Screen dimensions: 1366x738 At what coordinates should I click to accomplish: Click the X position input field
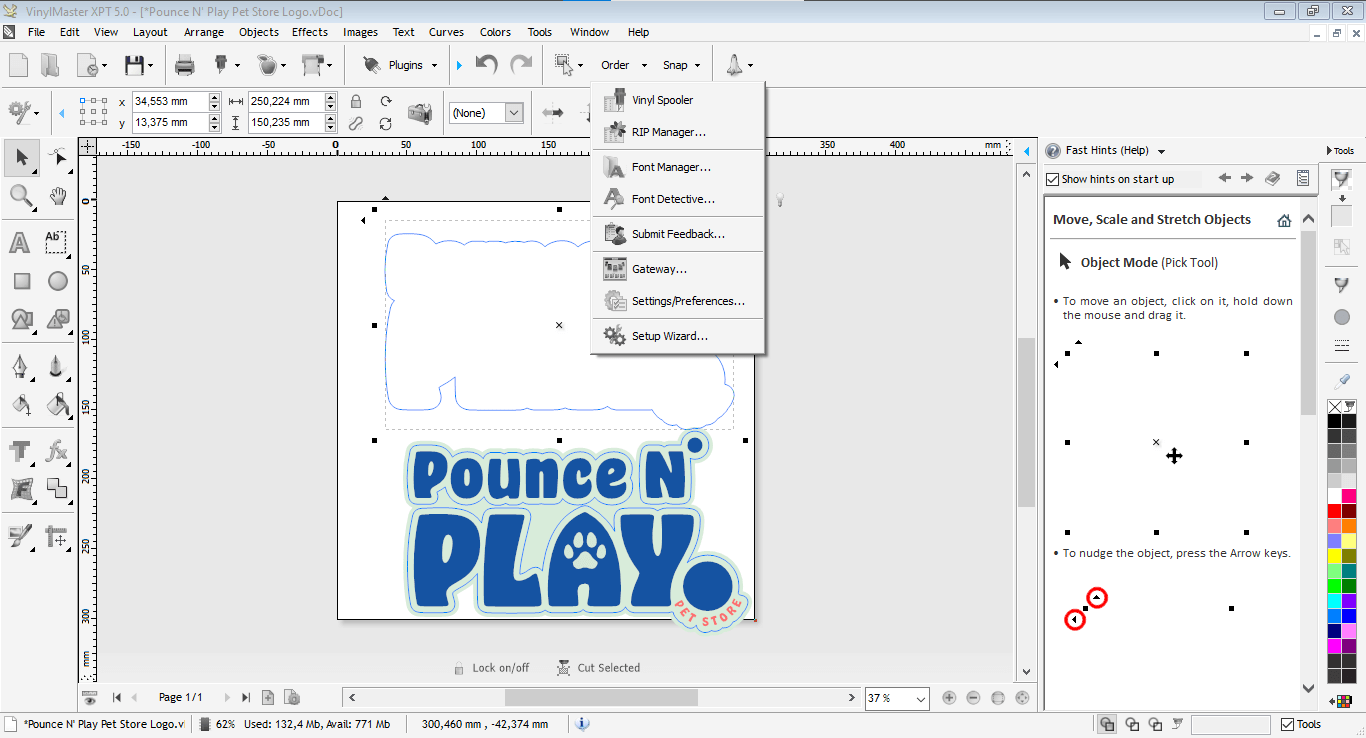click(170, 101)
